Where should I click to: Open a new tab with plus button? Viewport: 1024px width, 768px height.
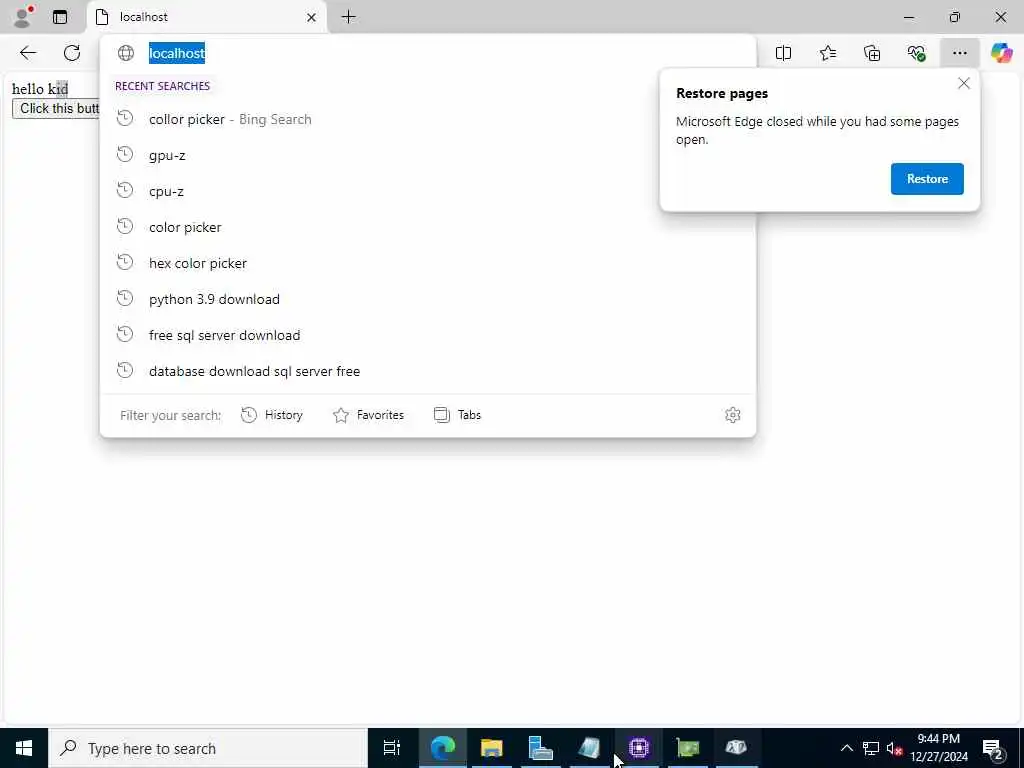[x=349, y=17]
